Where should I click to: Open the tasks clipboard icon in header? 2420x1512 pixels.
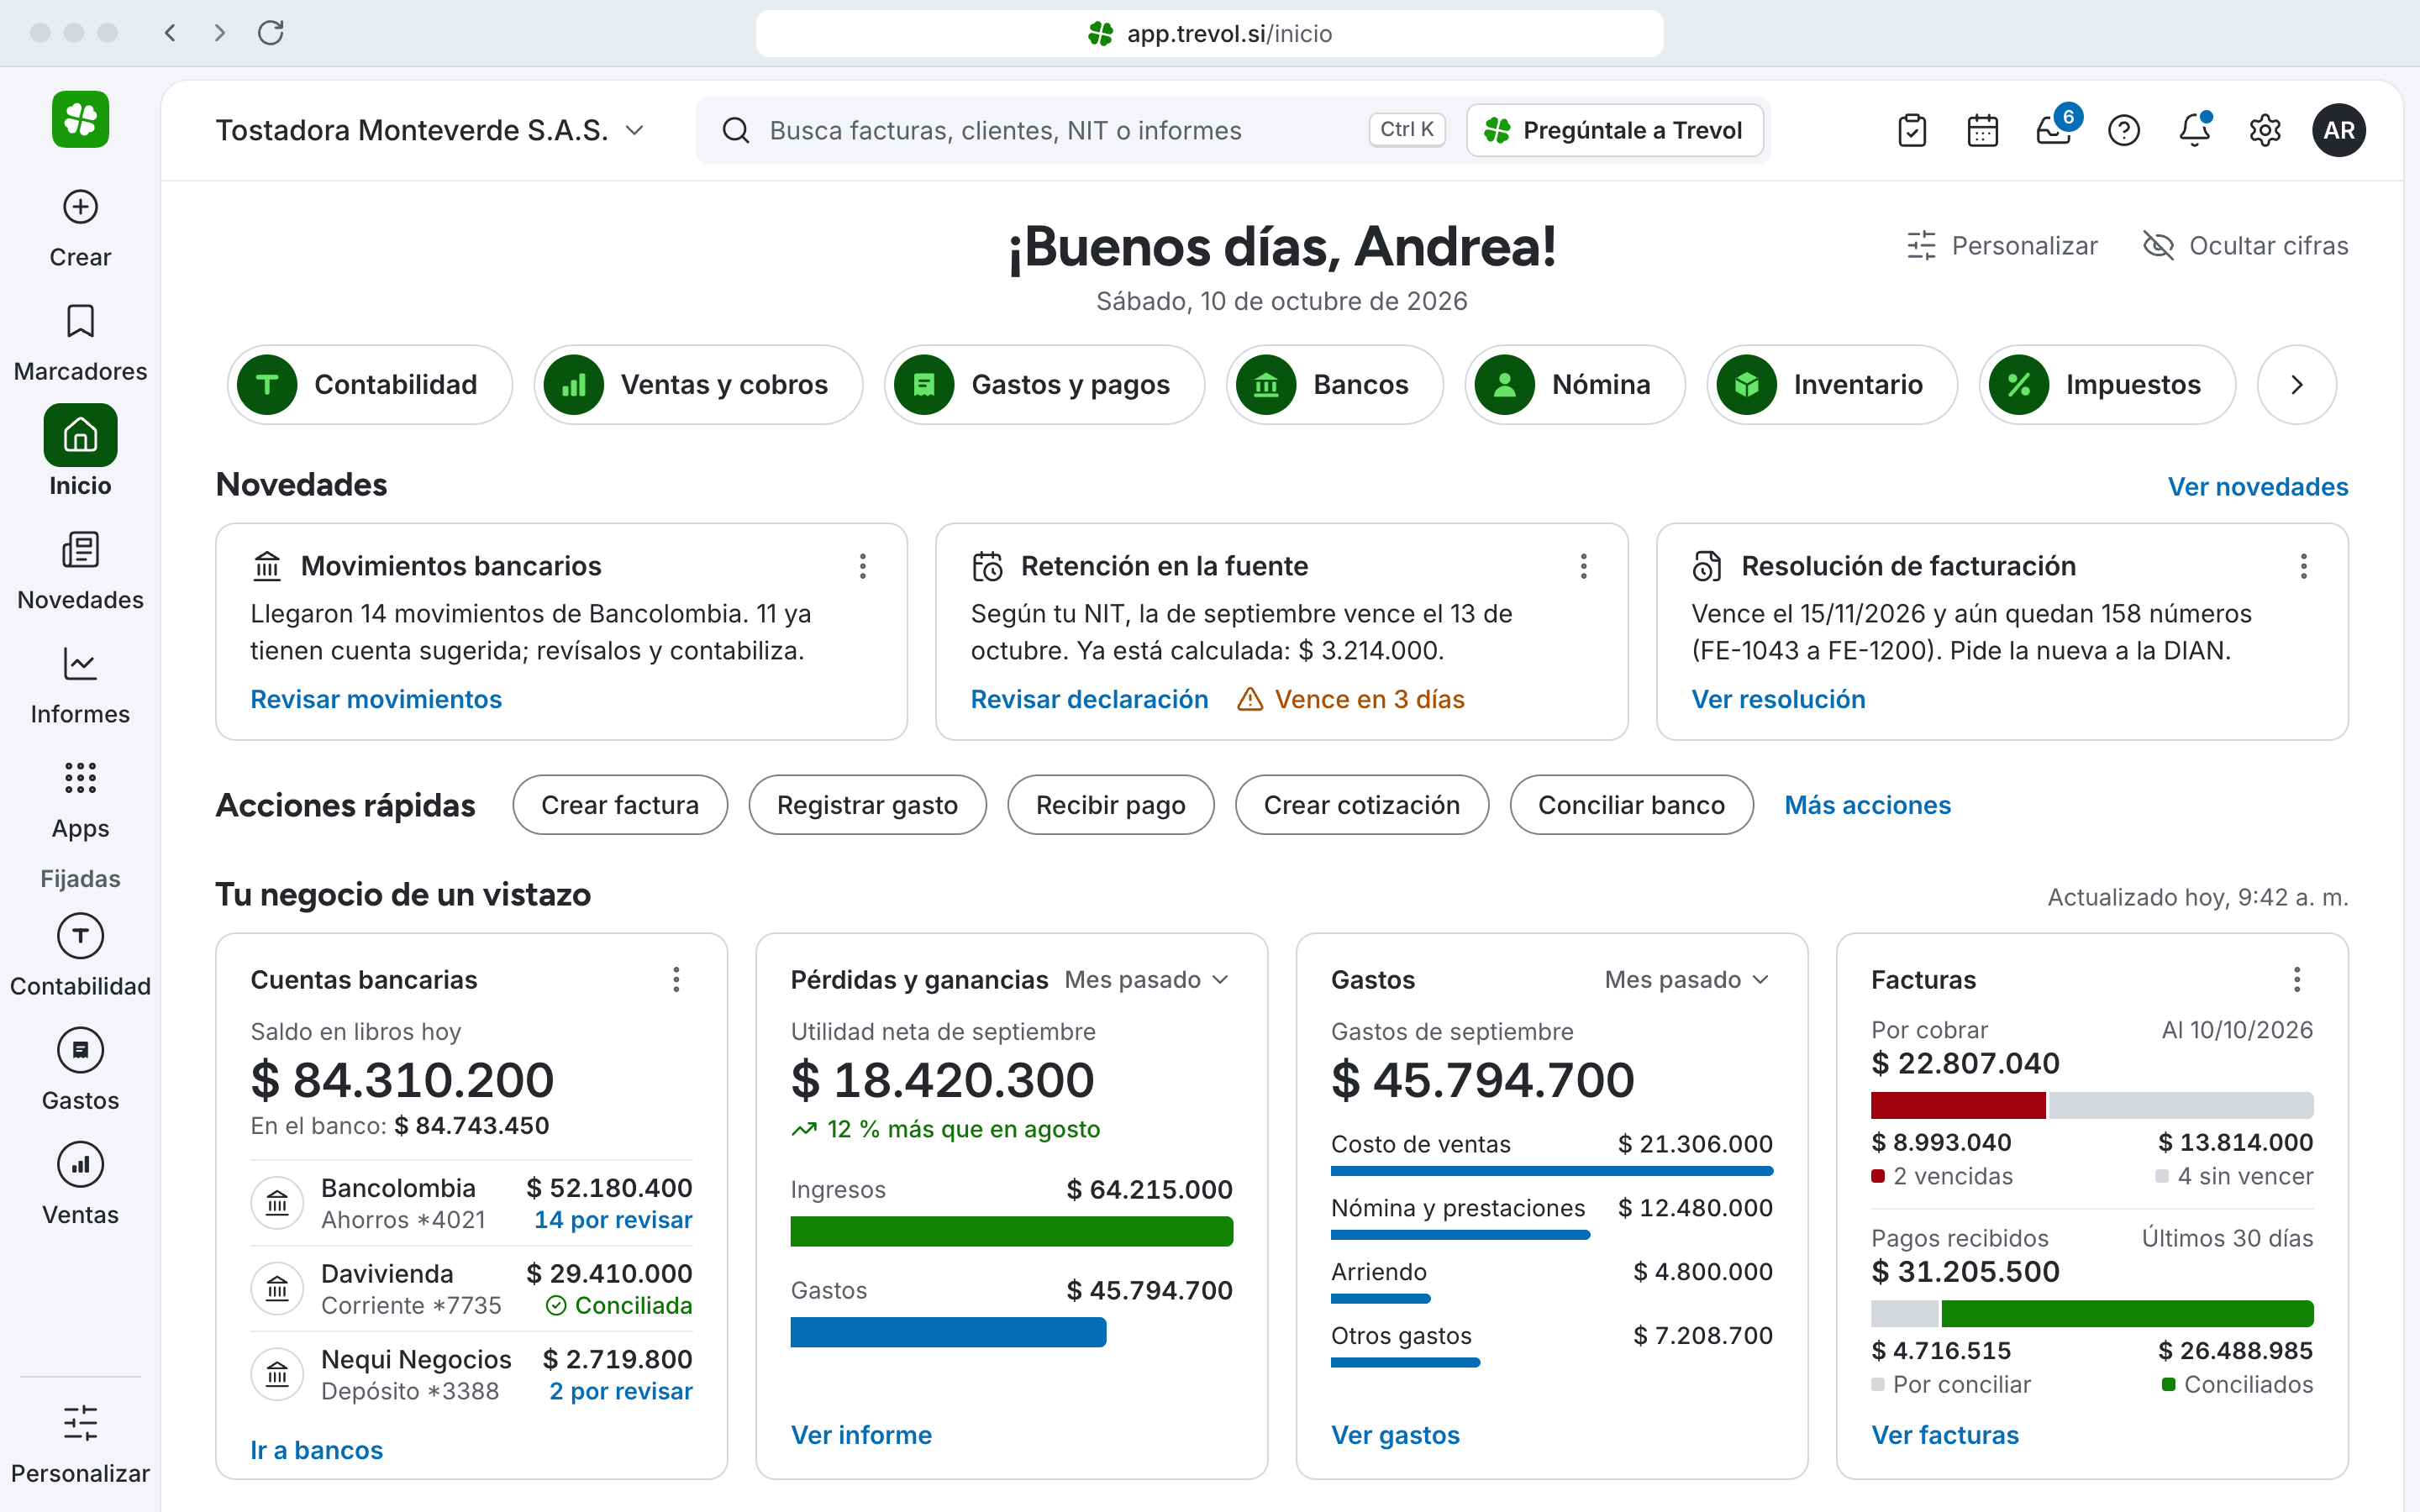pos(1911,130)
